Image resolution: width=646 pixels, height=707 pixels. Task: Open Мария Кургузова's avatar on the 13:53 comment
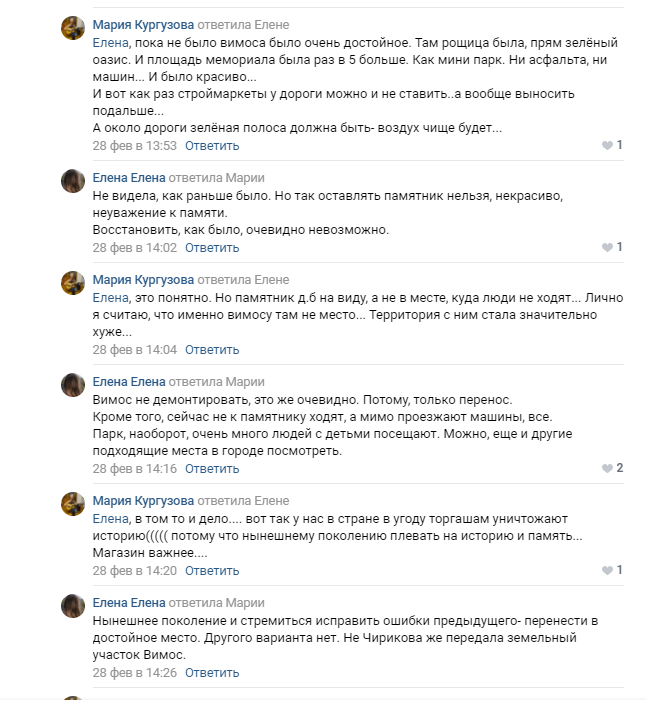pyautogui.click(x=73, y=28)
